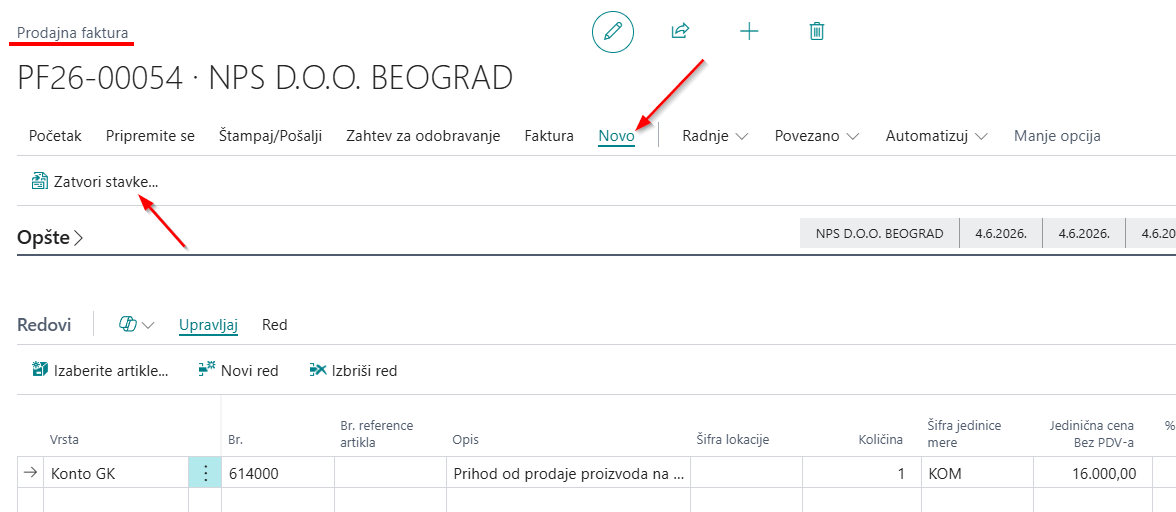The height and width of the screenshot is (512, 1176).
Task: Click the empty Šifra lokacije cell in the Konto GK row
Action: coord(746,473)
